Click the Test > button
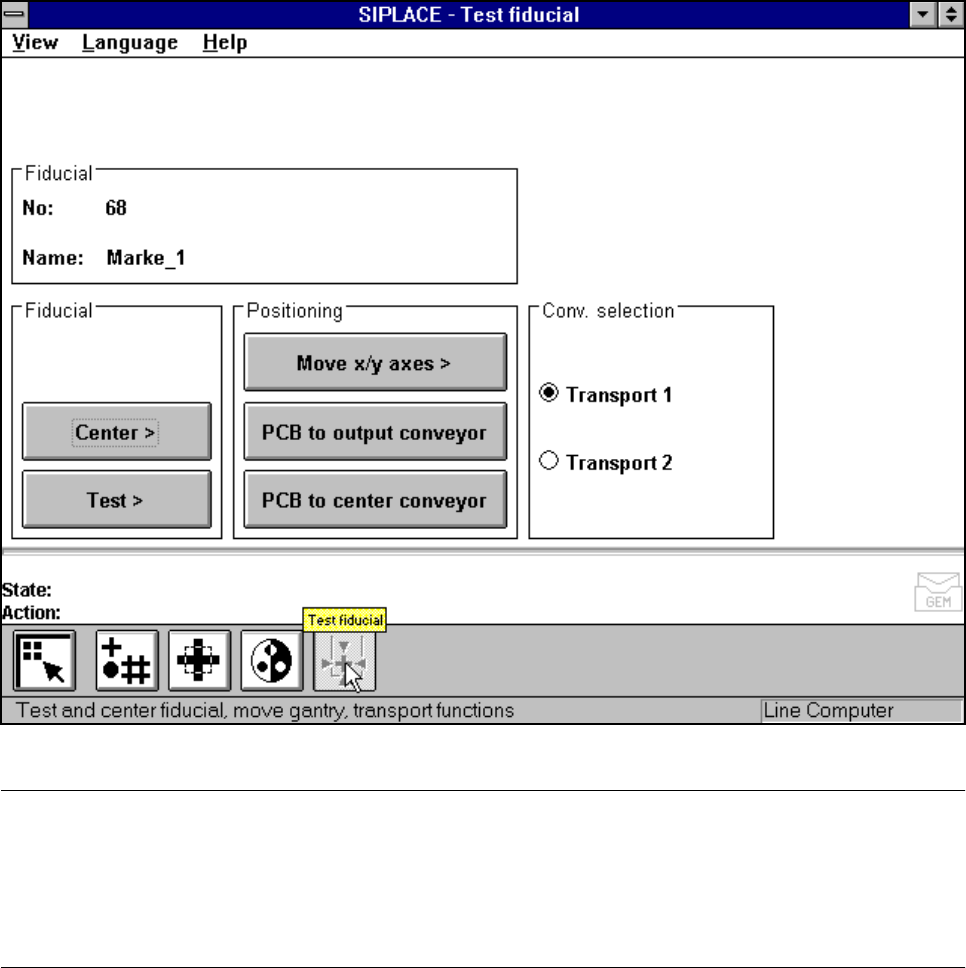 point(117,499)
